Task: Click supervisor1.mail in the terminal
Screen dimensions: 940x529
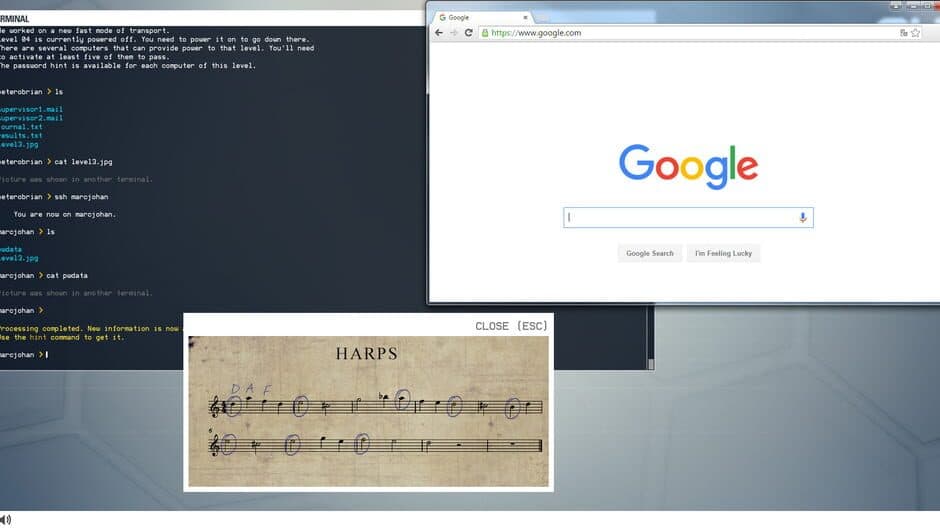Action: click(31, 109)
